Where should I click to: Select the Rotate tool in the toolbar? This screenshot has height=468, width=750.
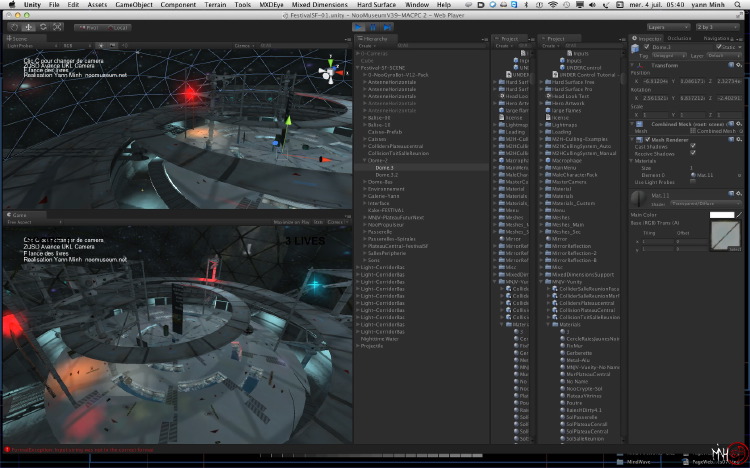(x=43, y=27)
